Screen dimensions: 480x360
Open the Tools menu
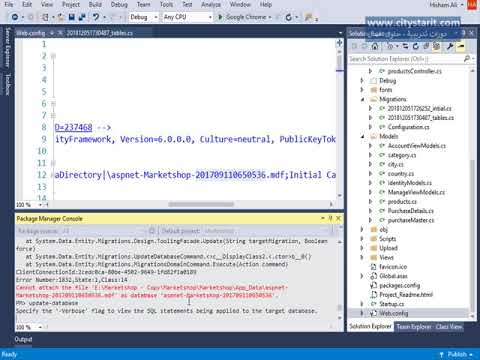click(166, 5)
